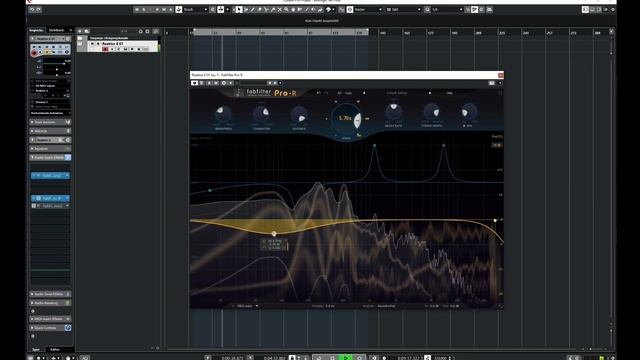Select the first FabFilter insert slot

(x=50, y=176)
